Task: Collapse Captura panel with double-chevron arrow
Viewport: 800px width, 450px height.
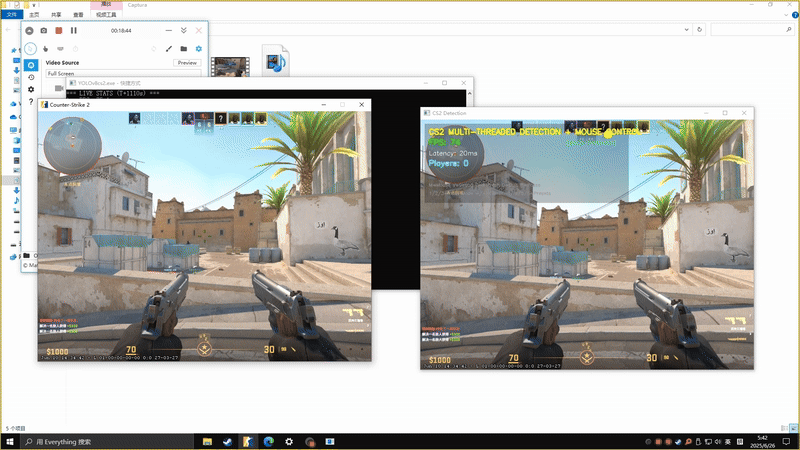Action: click(184, 31)
